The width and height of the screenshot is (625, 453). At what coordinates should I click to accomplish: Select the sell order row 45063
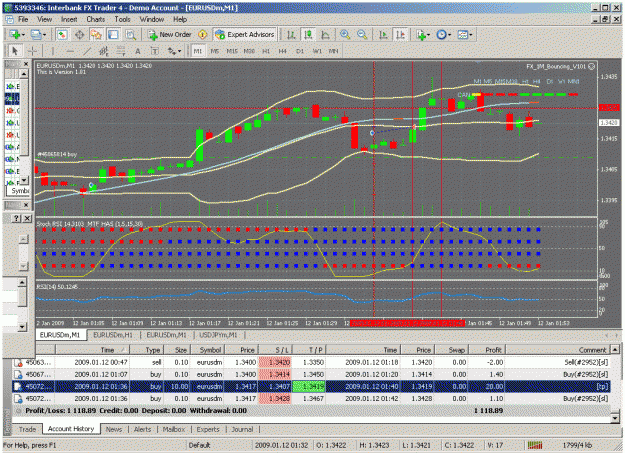[311, 362]
